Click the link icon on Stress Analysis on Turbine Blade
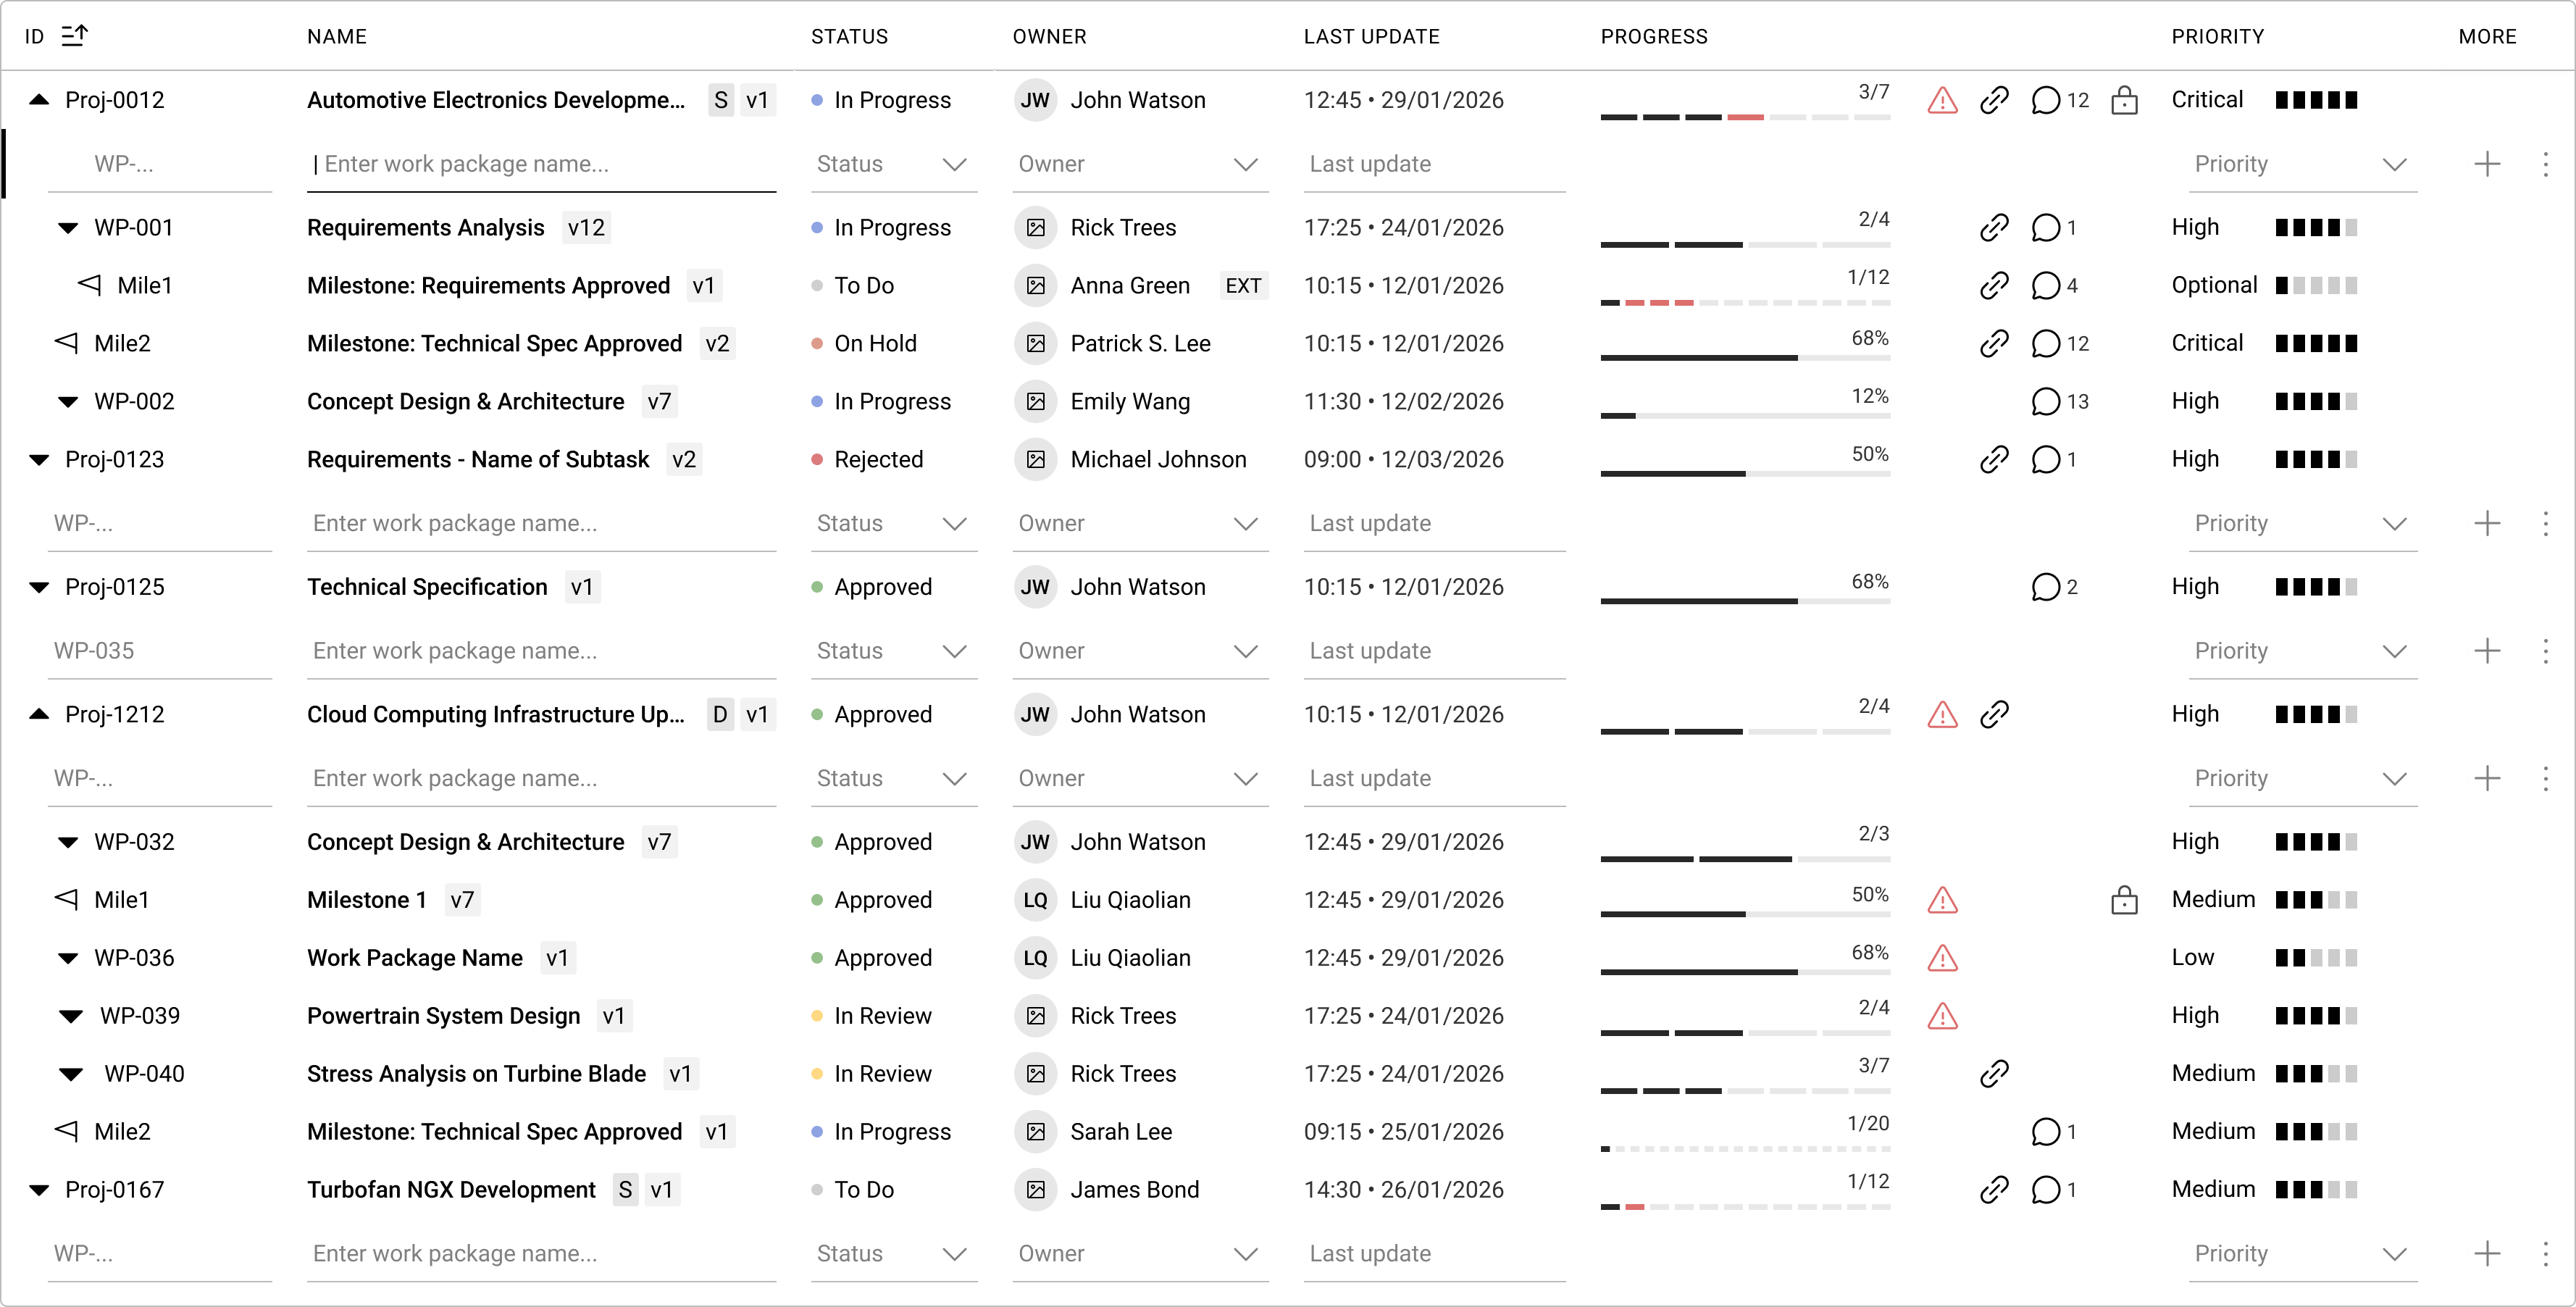The image size is (2576, 1307). 1994,1073
